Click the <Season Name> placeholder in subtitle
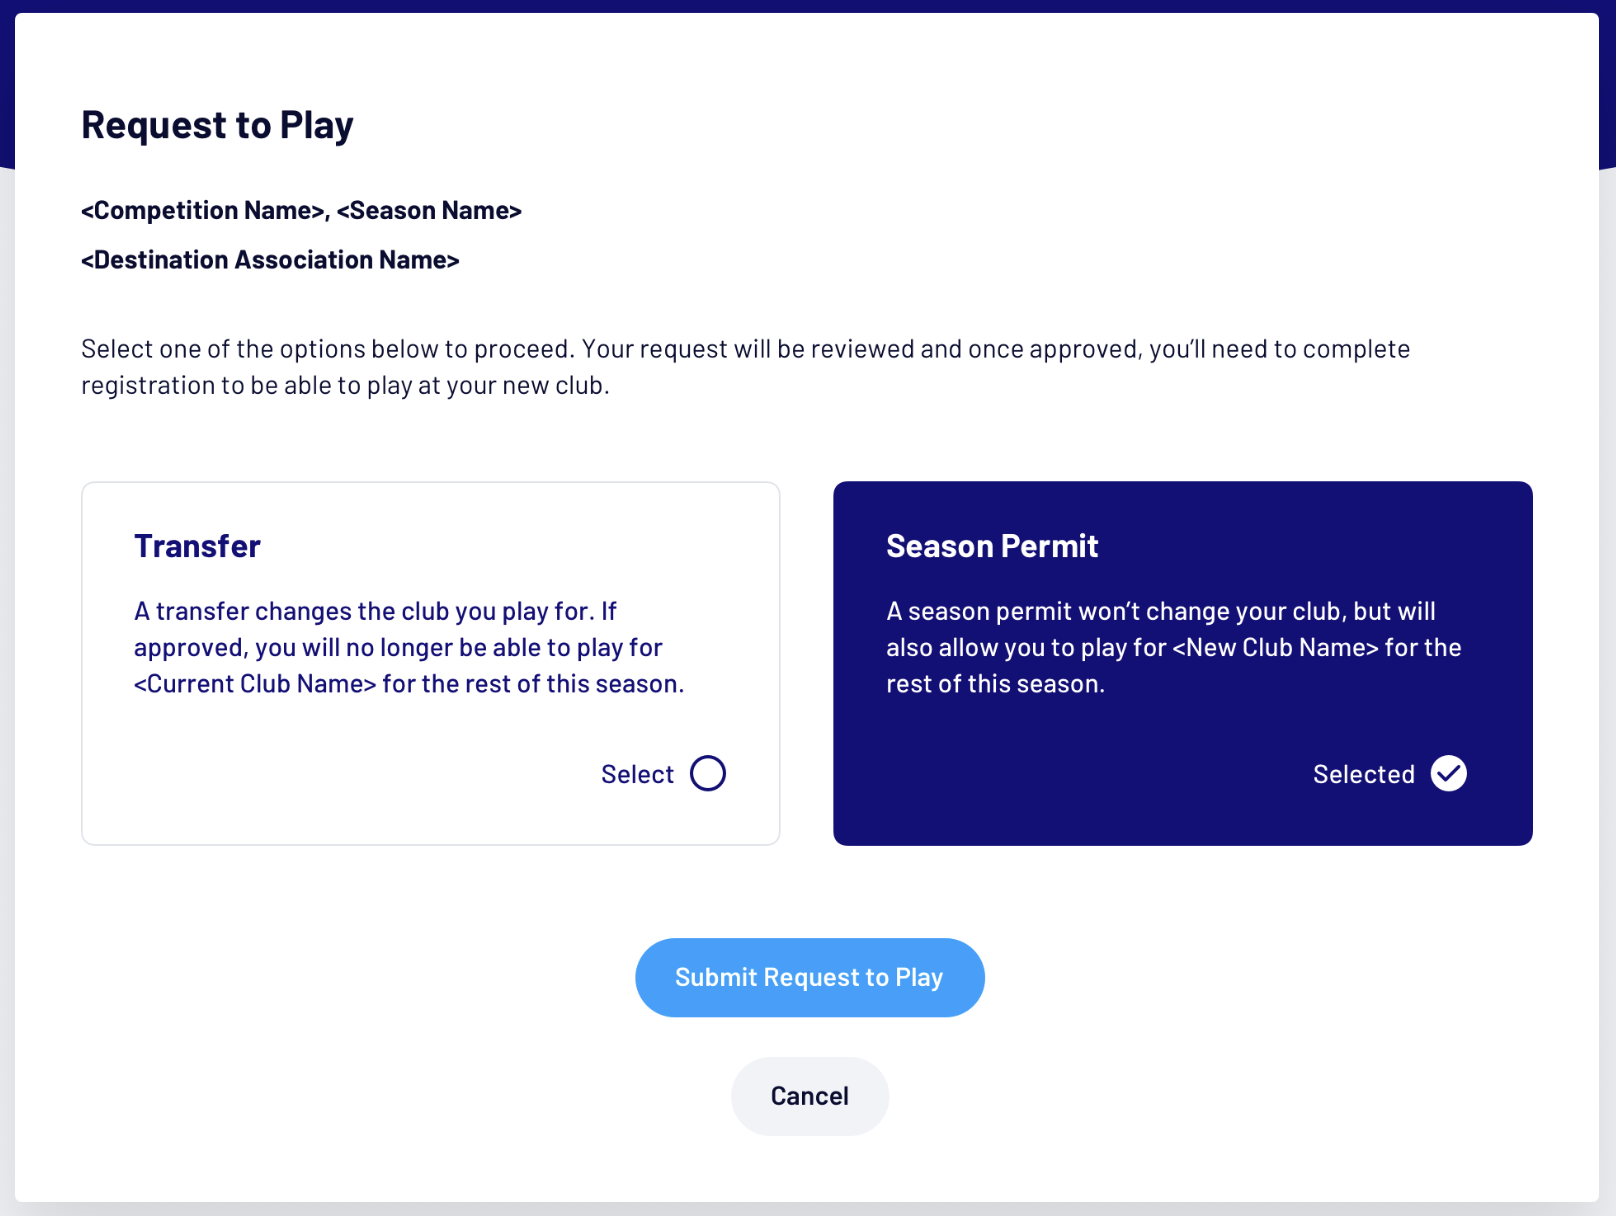This screenshot has width=1616, height=1216. pos(429,211)
